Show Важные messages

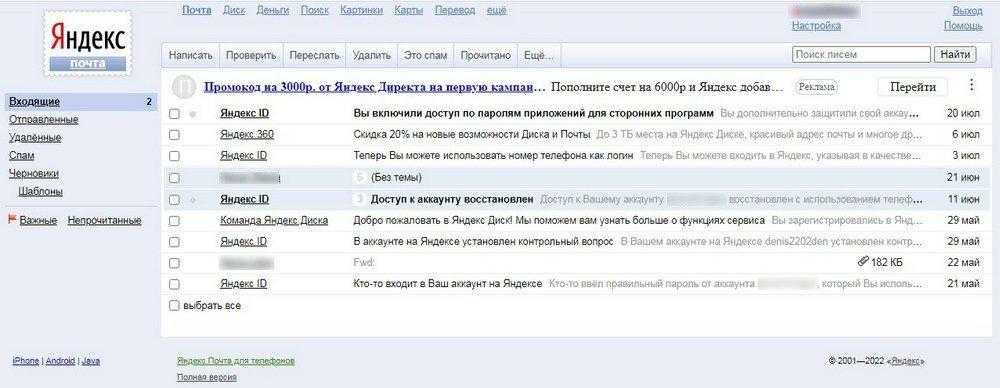click(38, 220)
